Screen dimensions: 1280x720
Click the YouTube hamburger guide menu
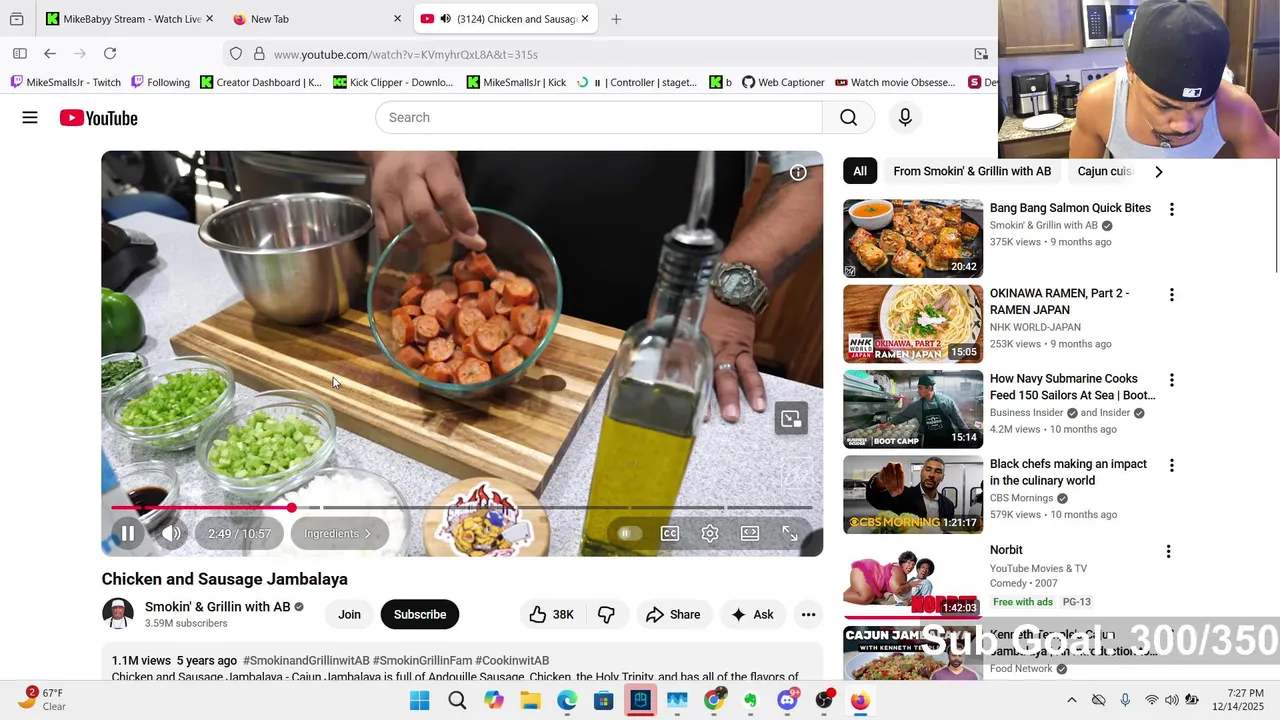pyautogui.click(x=30, y=118)
